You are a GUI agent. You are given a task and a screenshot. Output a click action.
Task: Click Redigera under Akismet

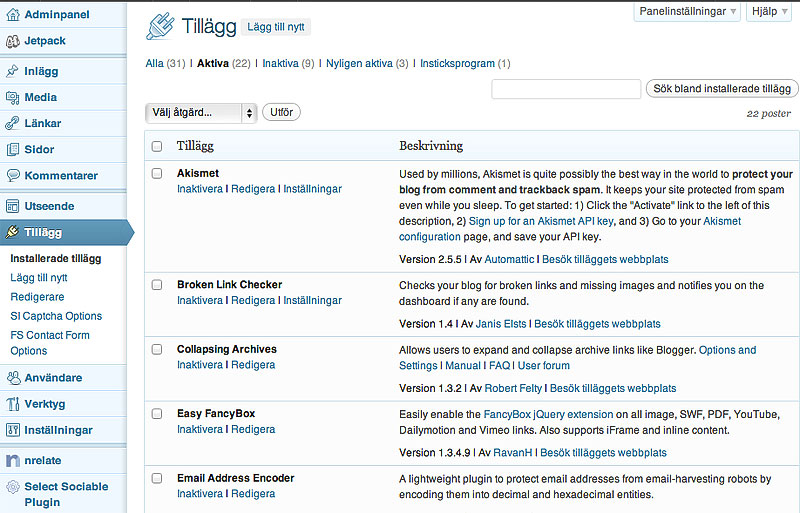point(253,189)
